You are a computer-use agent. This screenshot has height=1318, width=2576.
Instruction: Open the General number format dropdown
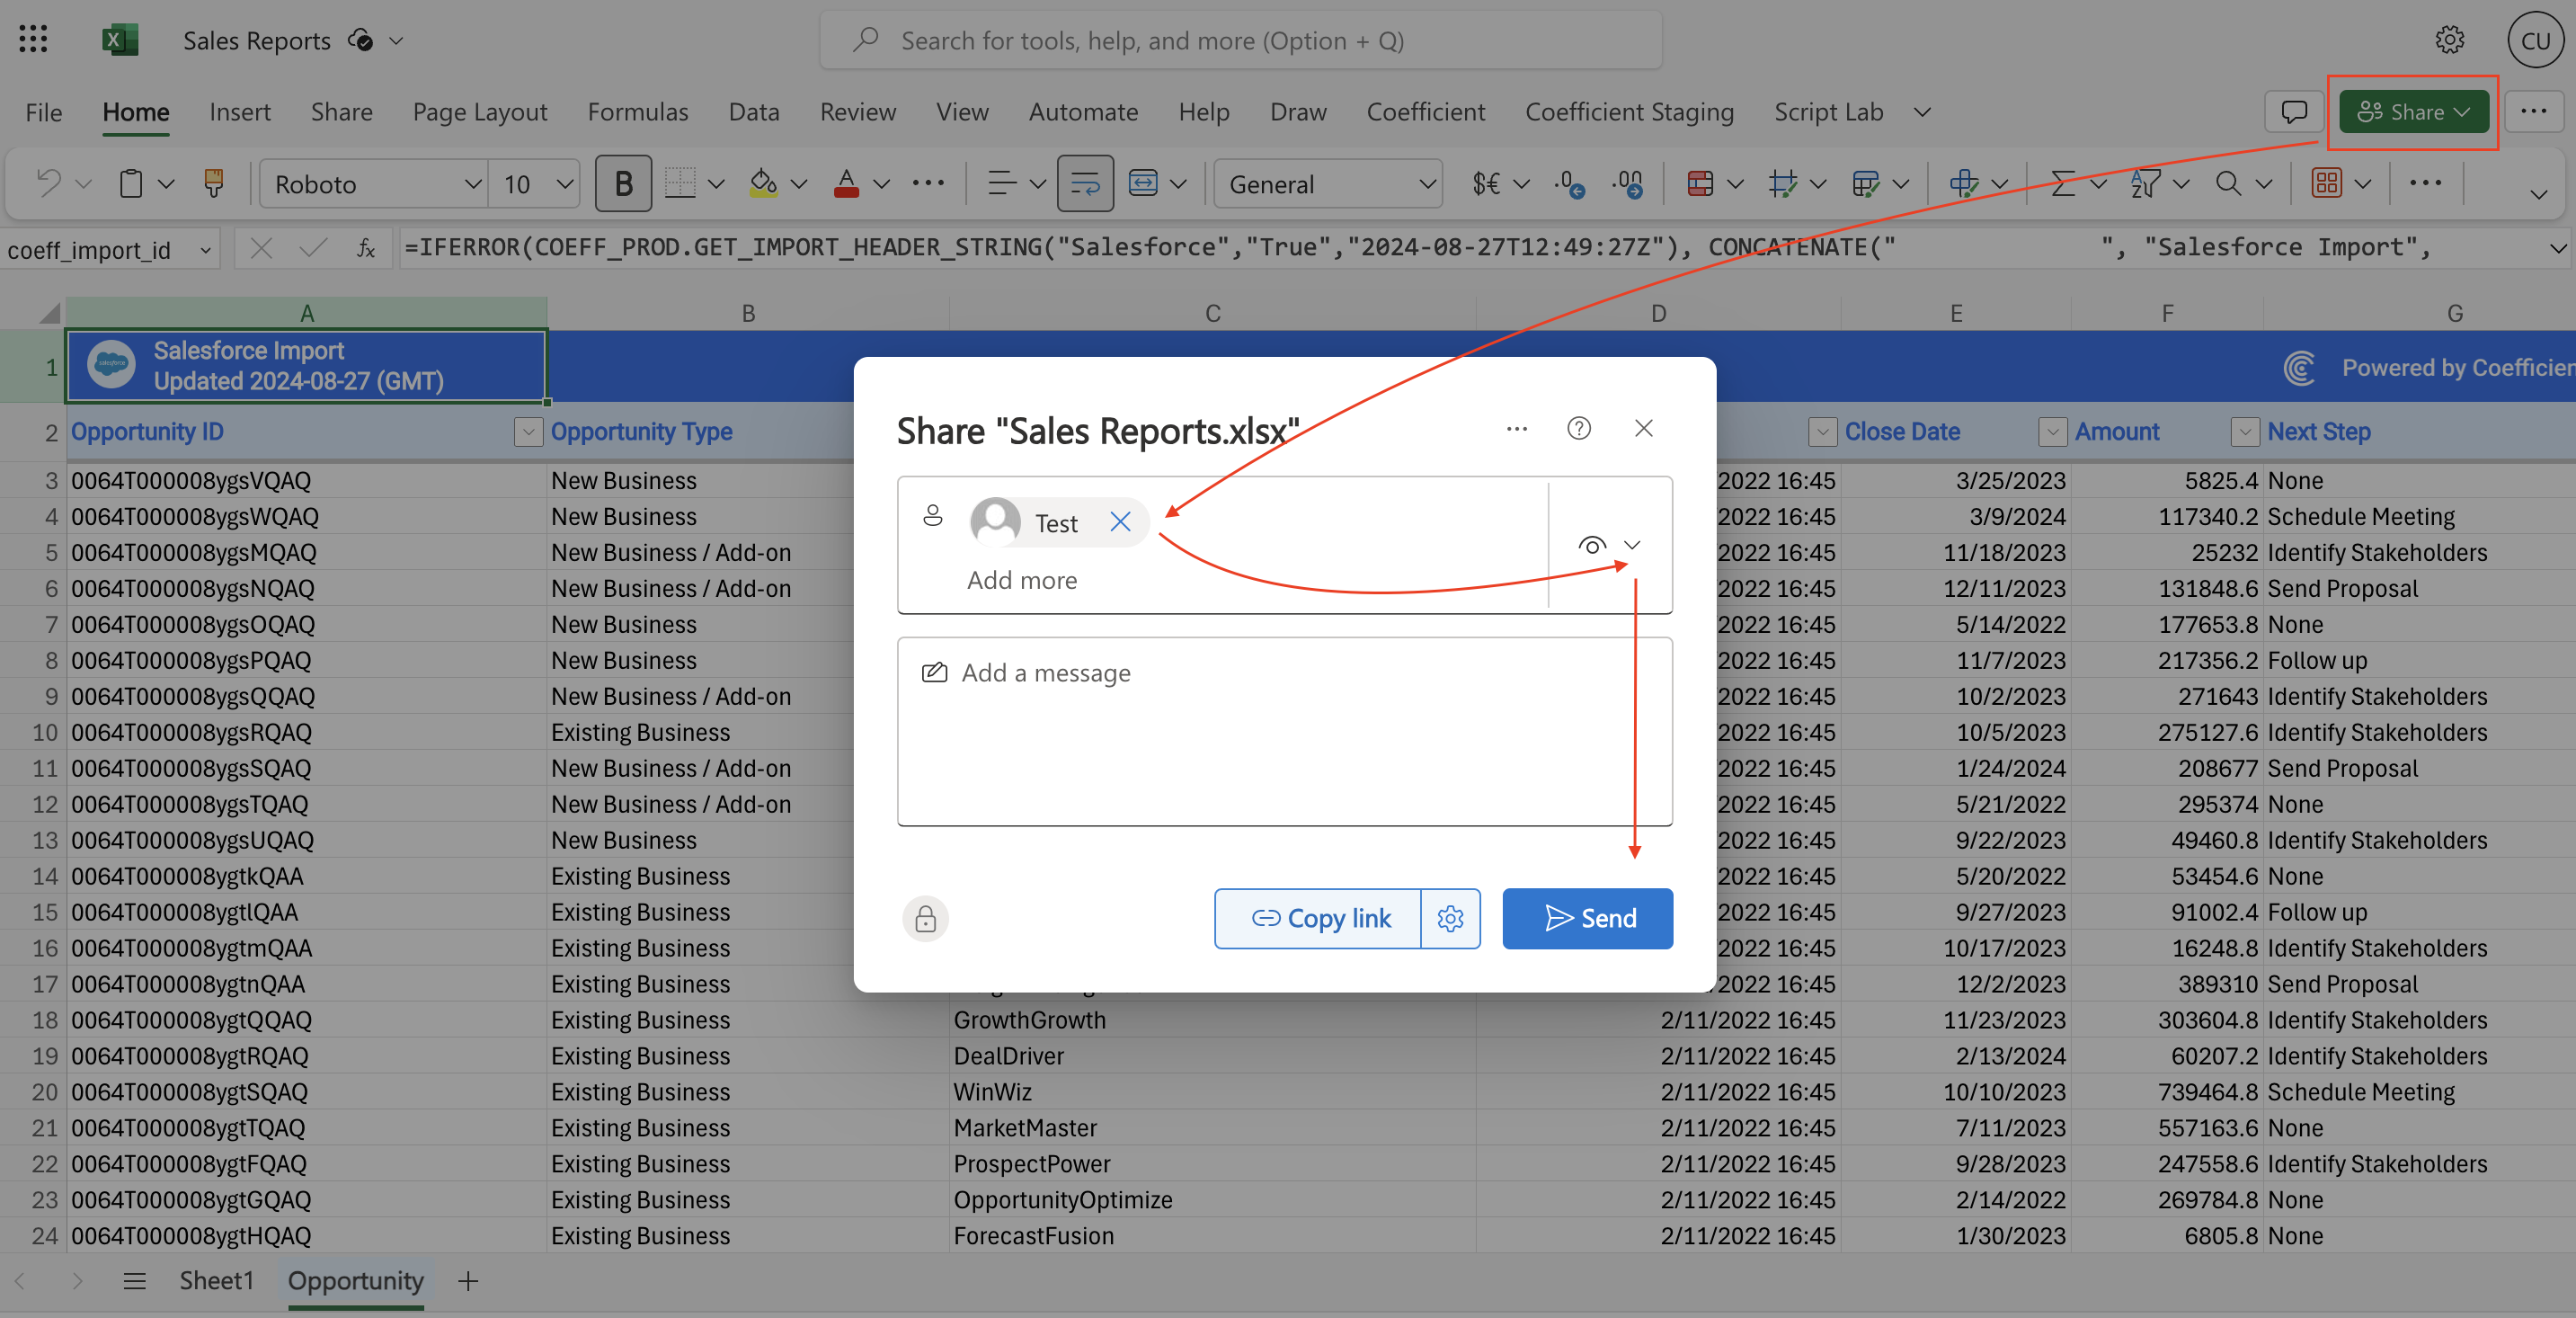pos(1426,184)
